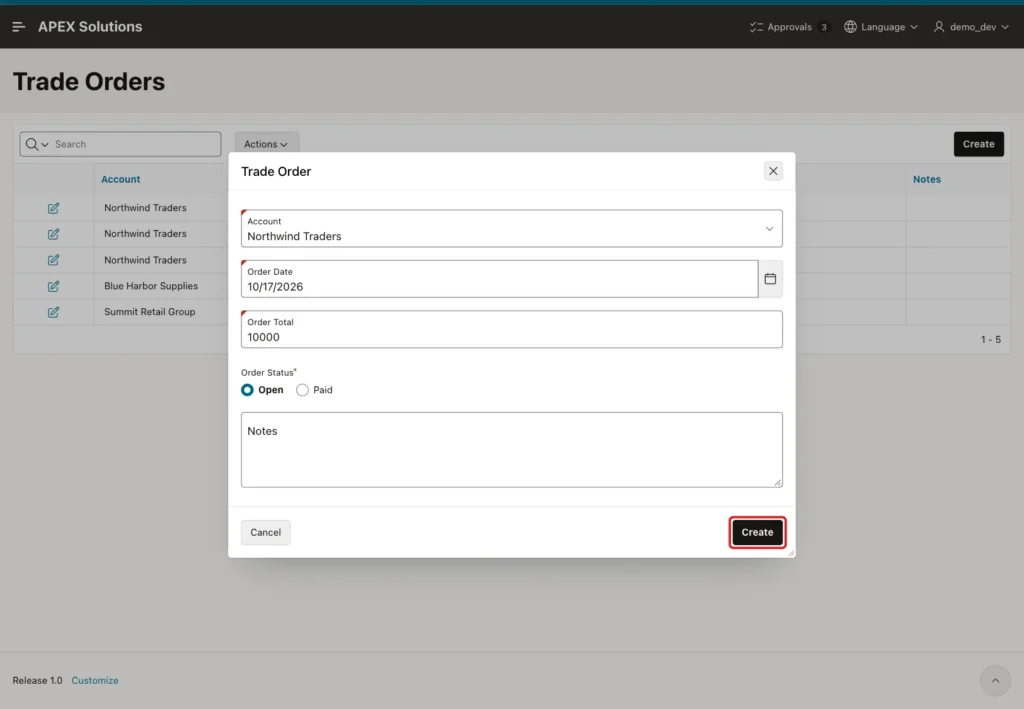Click the edit icon for Blue Harbor Supplies

pyautogui.click(x=54, y=286)
